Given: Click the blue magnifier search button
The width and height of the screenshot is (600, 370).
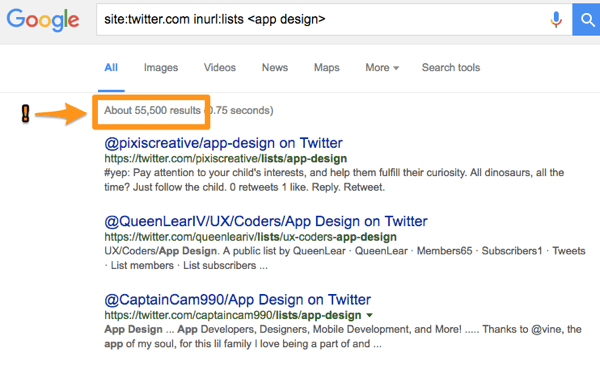Looking at the screenshot, I should 586,20.
